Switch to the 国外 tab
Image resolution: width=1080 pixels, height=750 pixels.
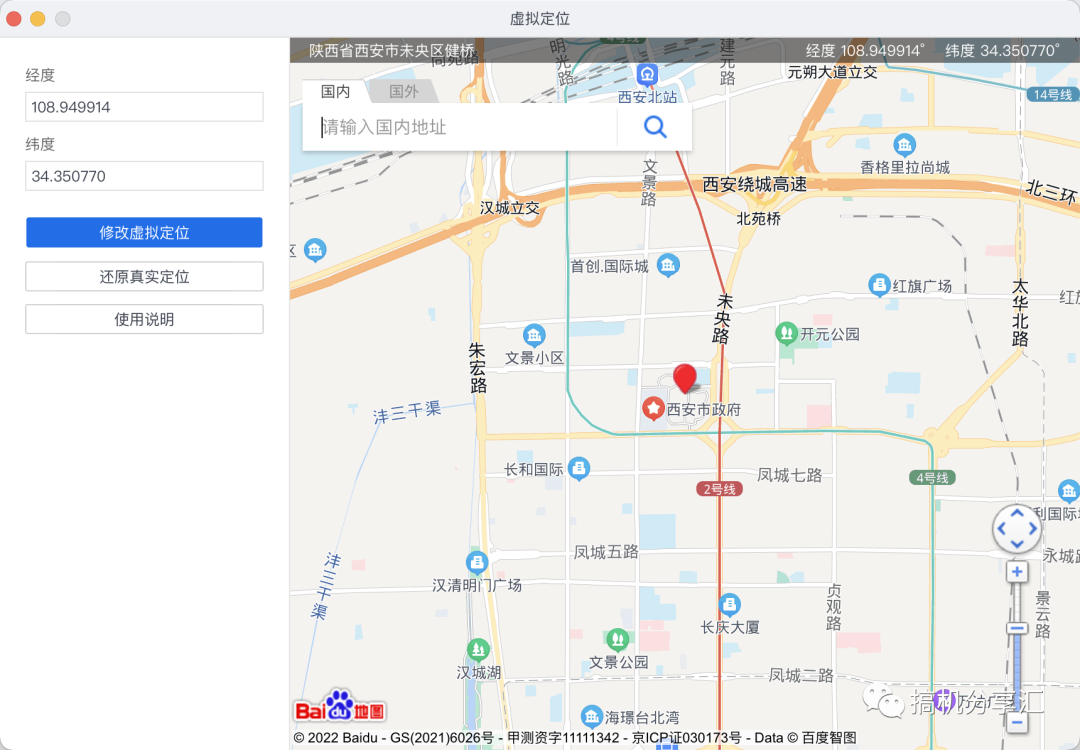coord(404,92)
